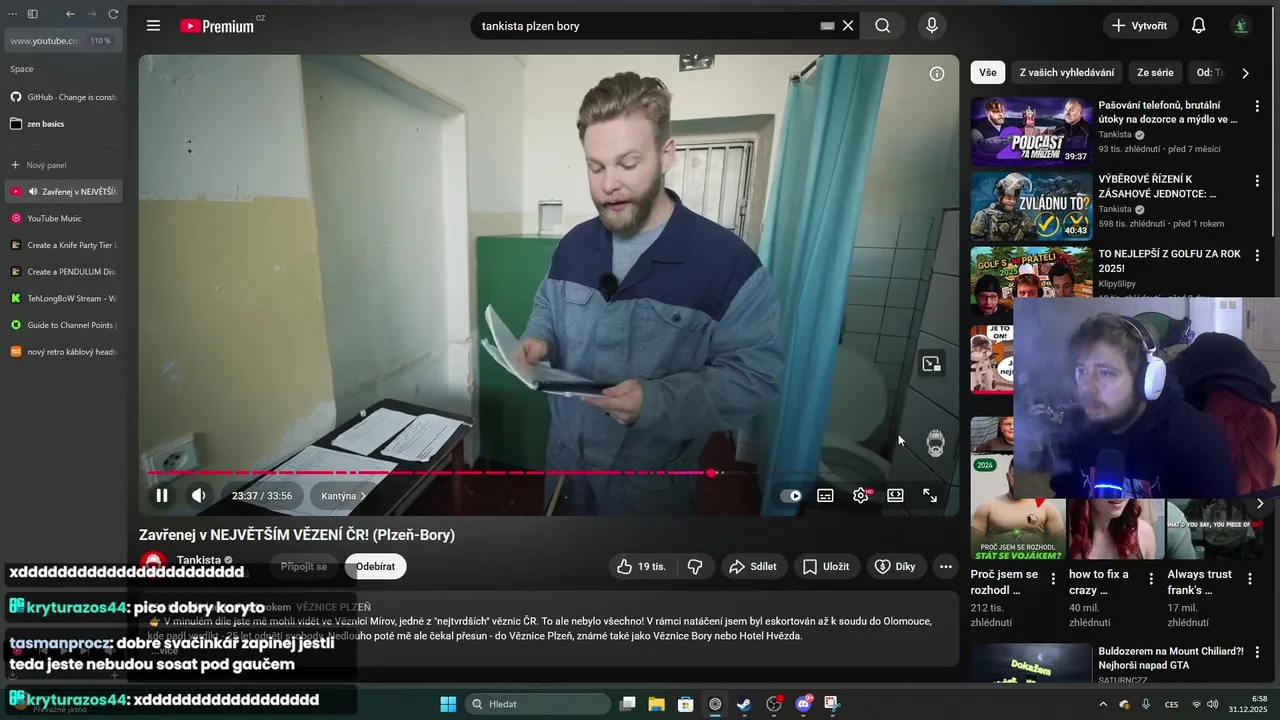Pause the video
The width and height of the screenshot is (1280, 720).
(x=162, y=495)
